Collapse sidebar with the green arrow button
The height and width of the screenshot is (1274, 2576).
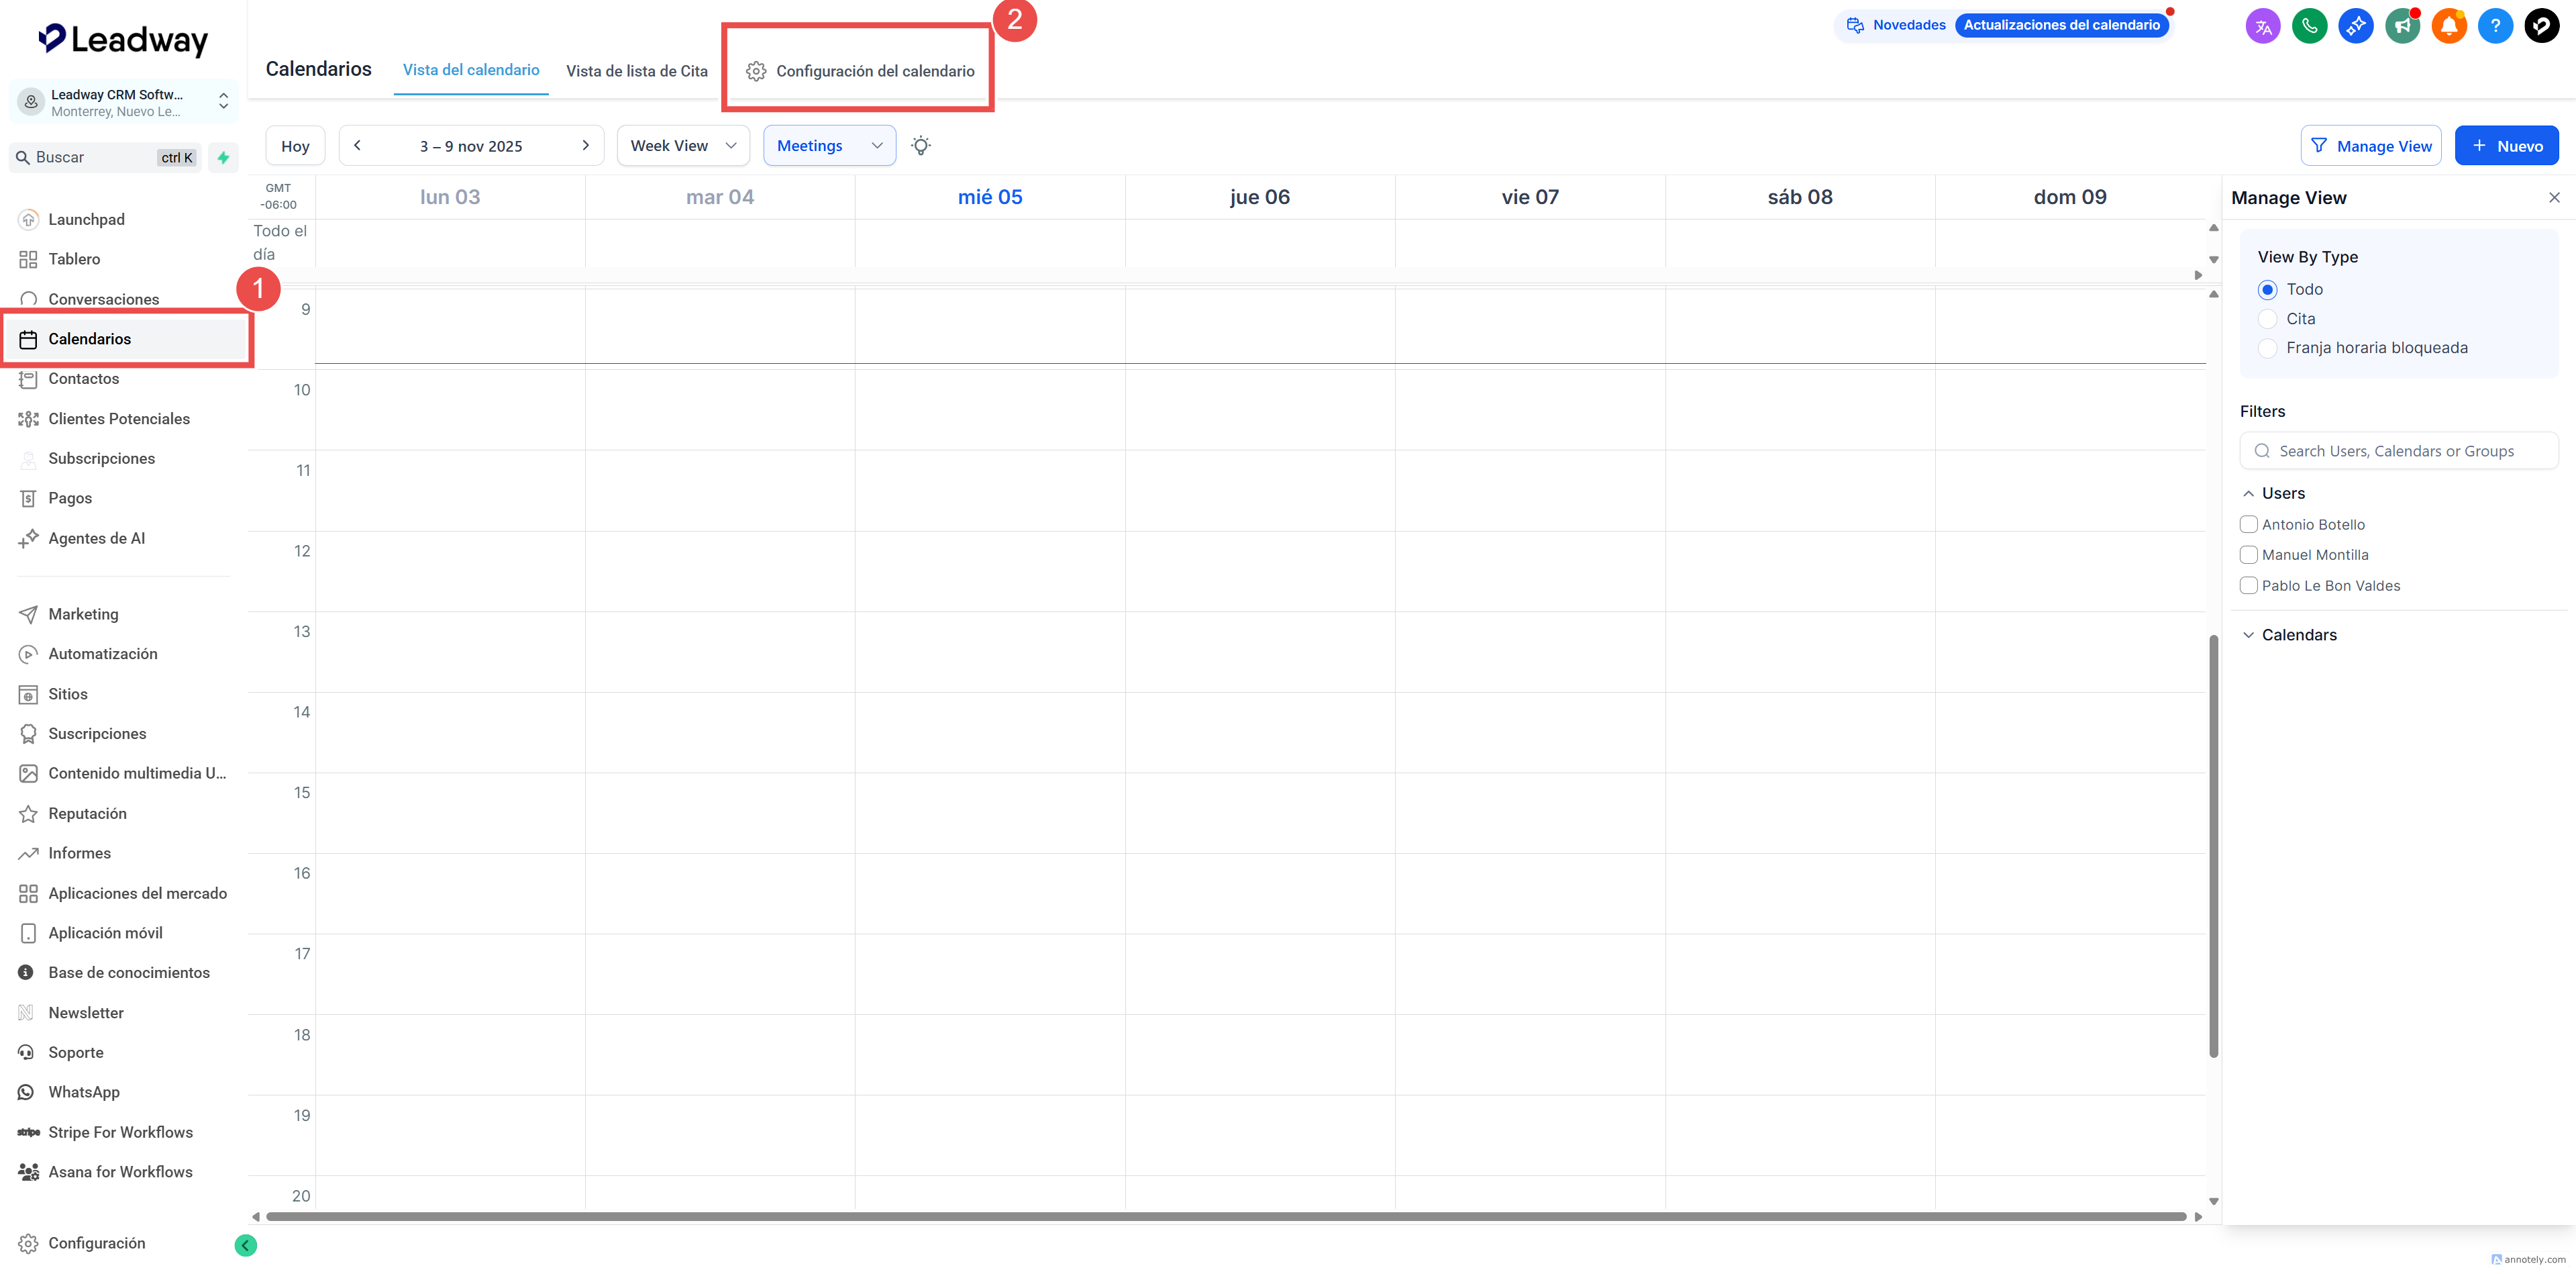245,1245
